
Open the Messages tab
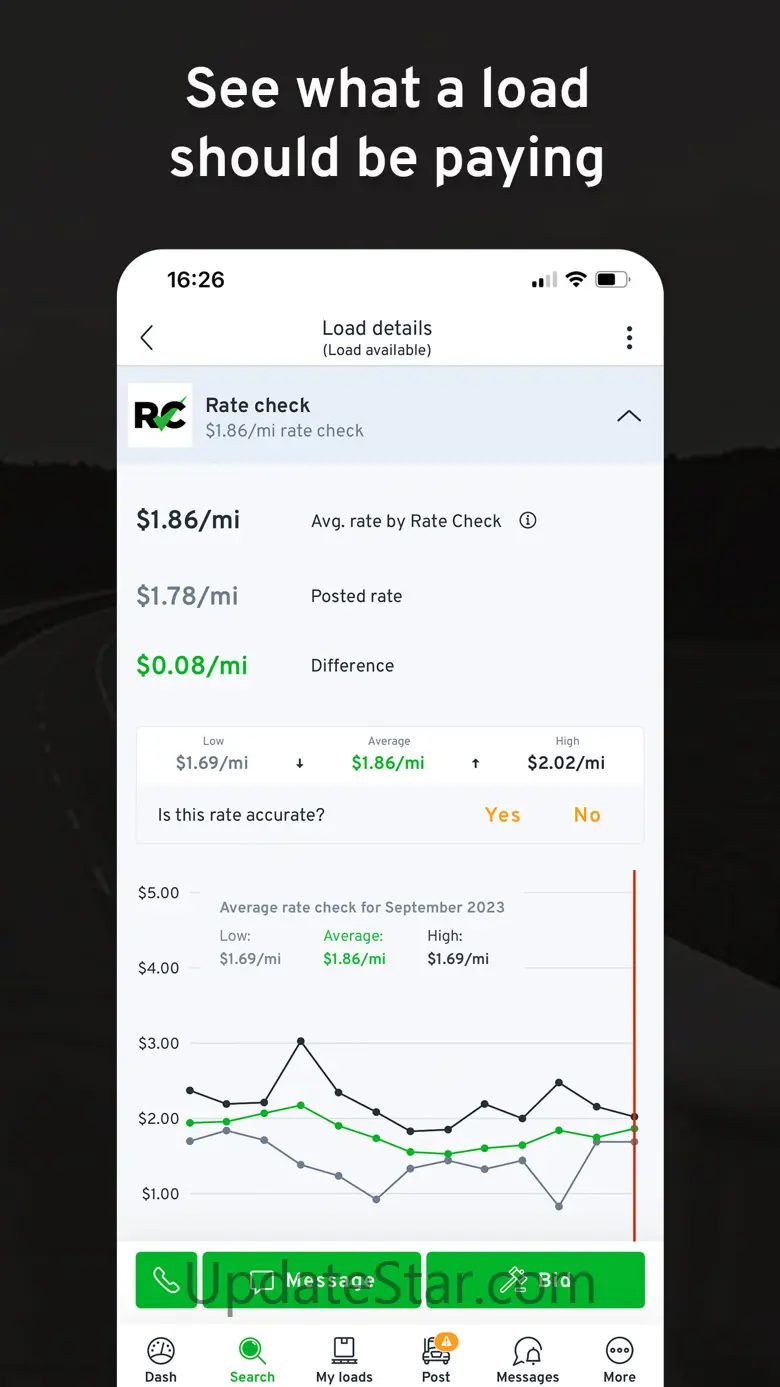(528, 1360)
